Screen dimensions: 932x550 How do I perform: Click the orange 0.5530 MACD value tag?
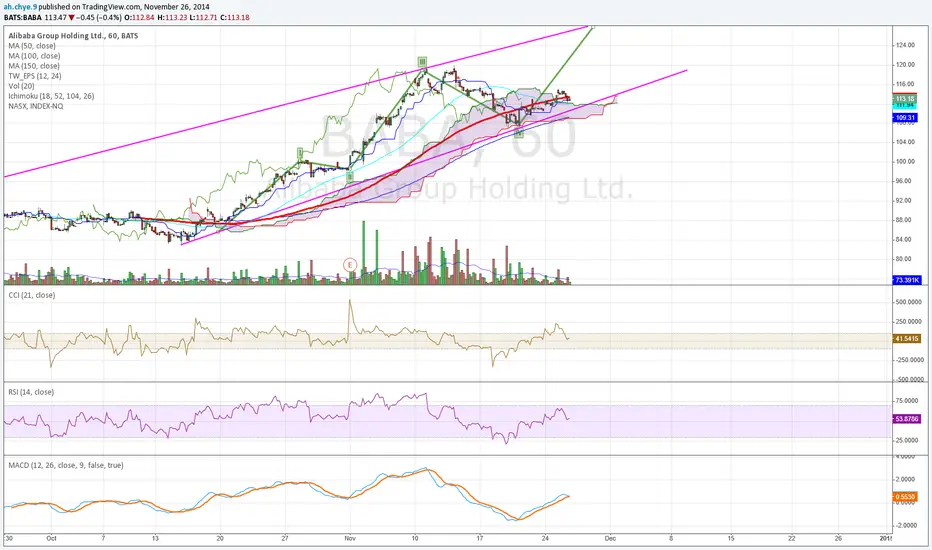coord(905,496)
